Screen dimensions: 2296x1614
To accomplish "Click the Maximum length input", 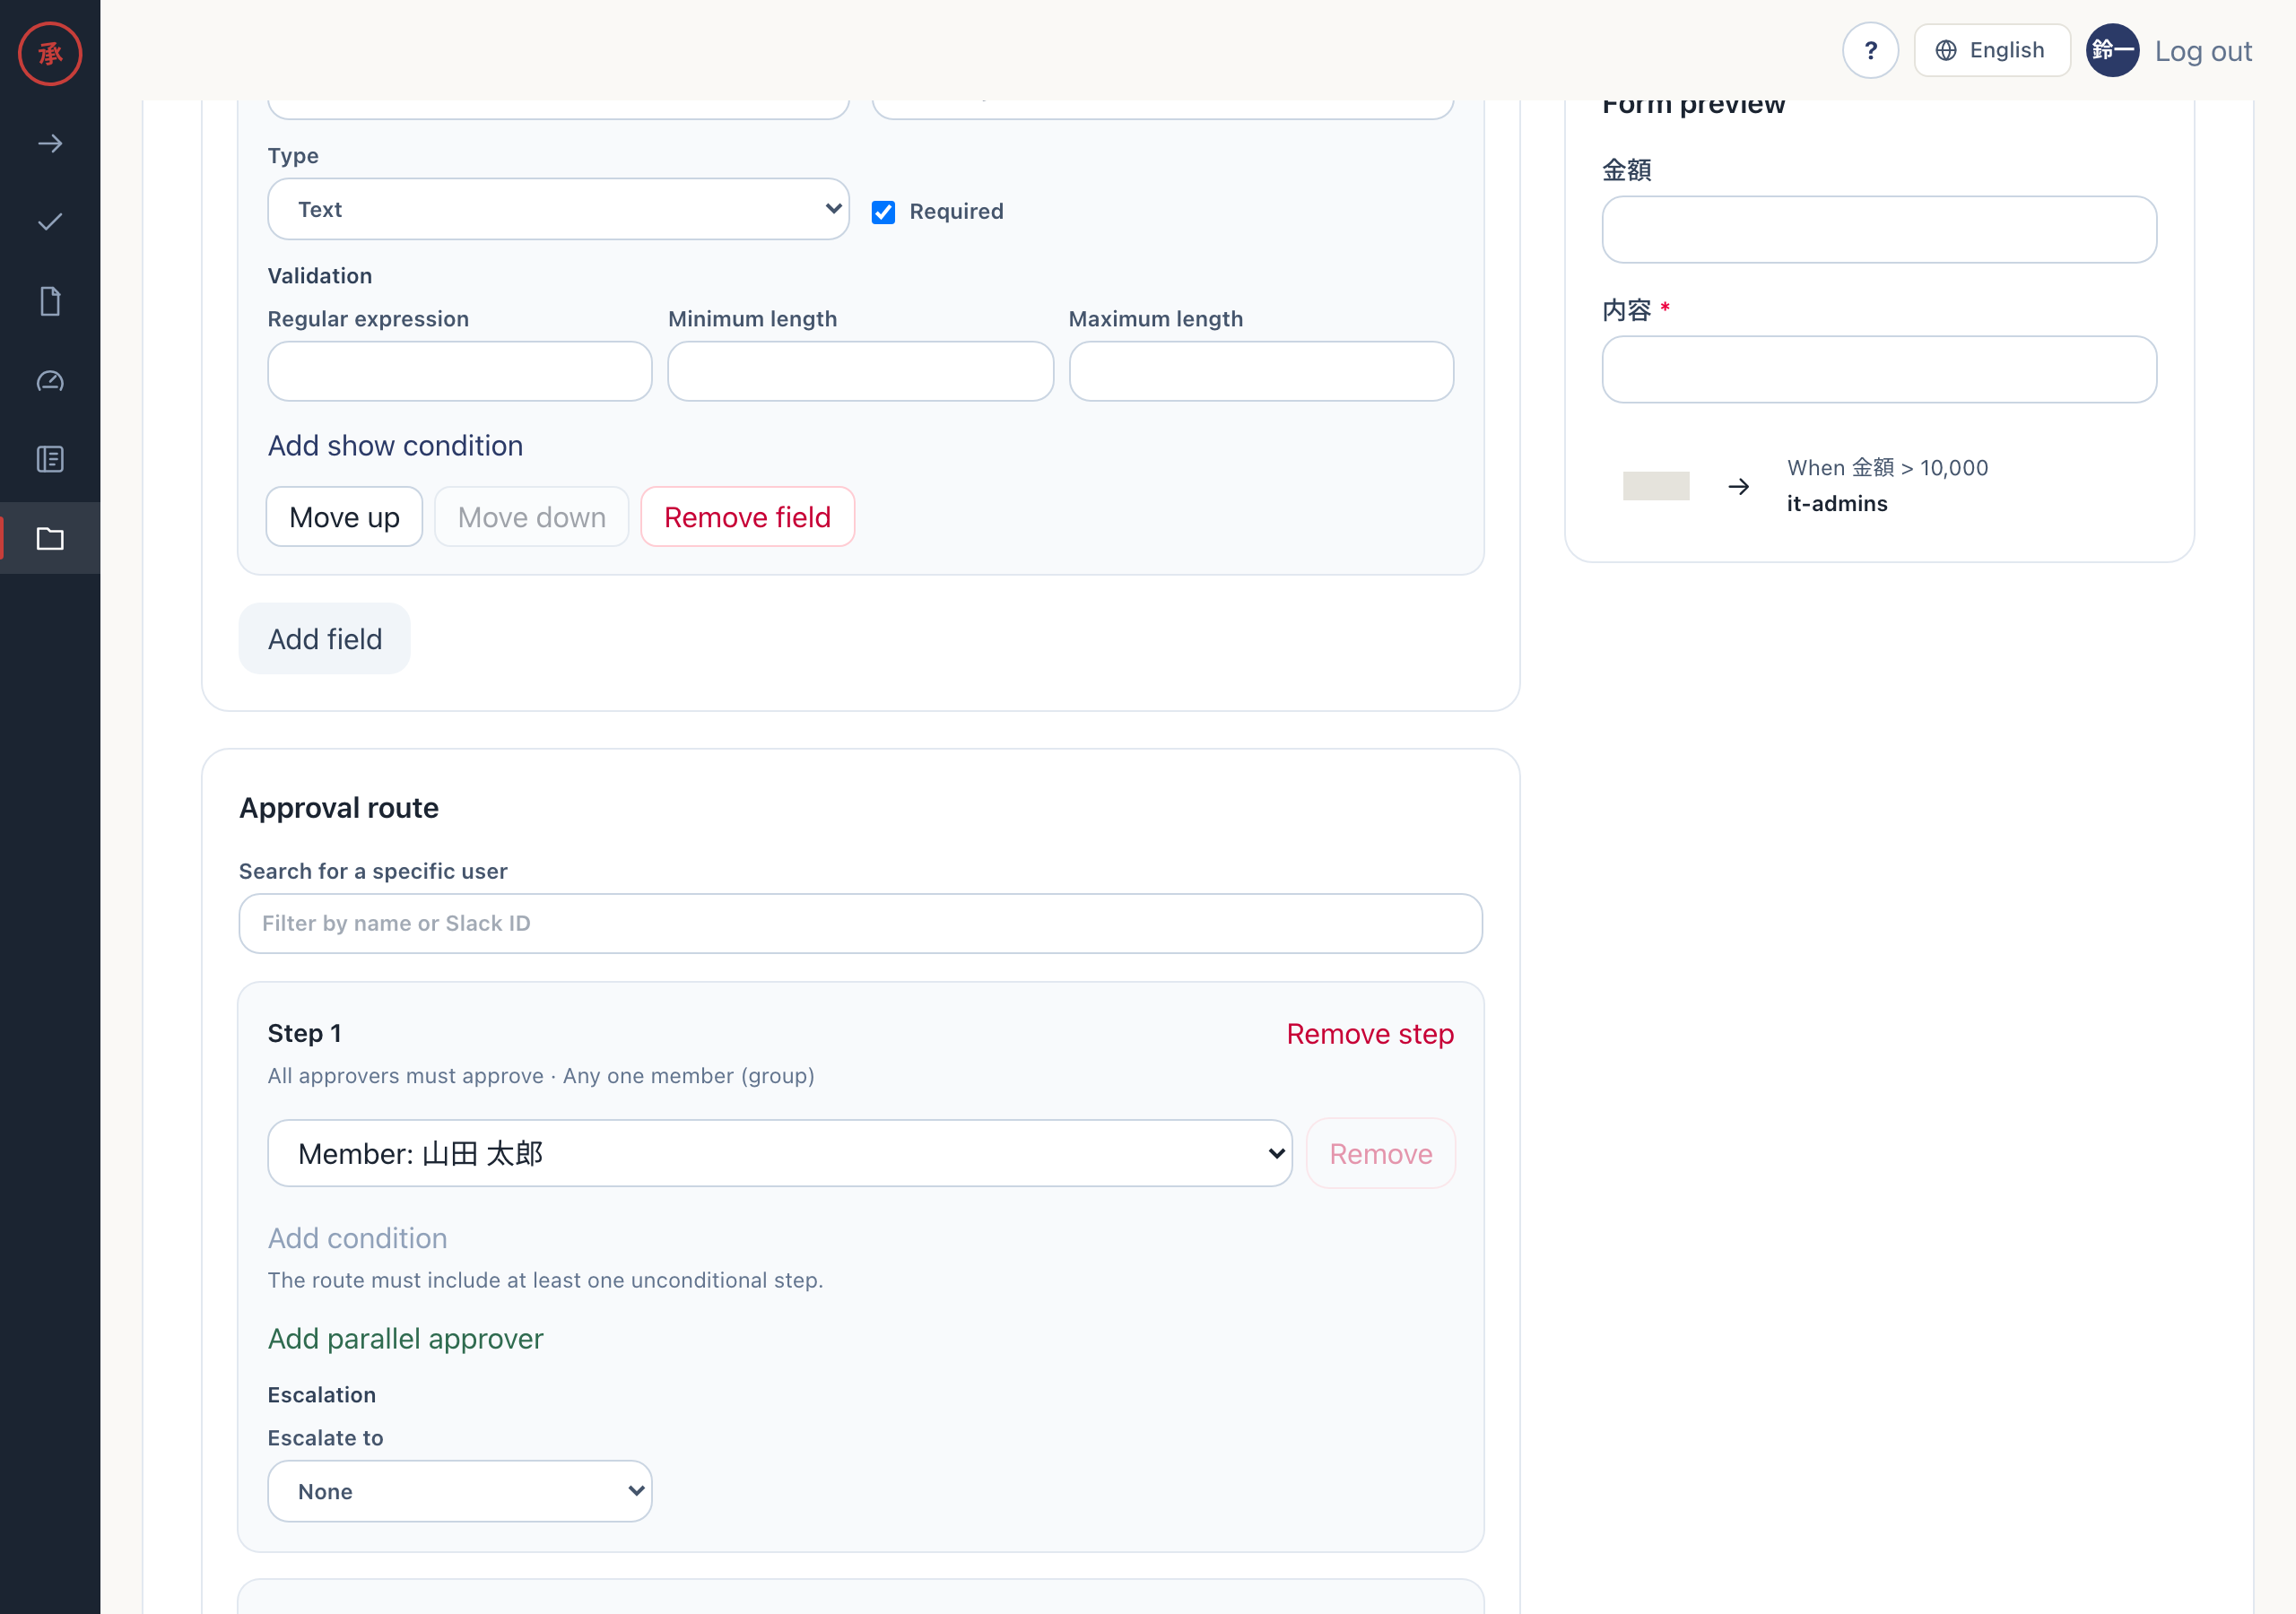I will pyautogui.click(x=1260, y=371).
